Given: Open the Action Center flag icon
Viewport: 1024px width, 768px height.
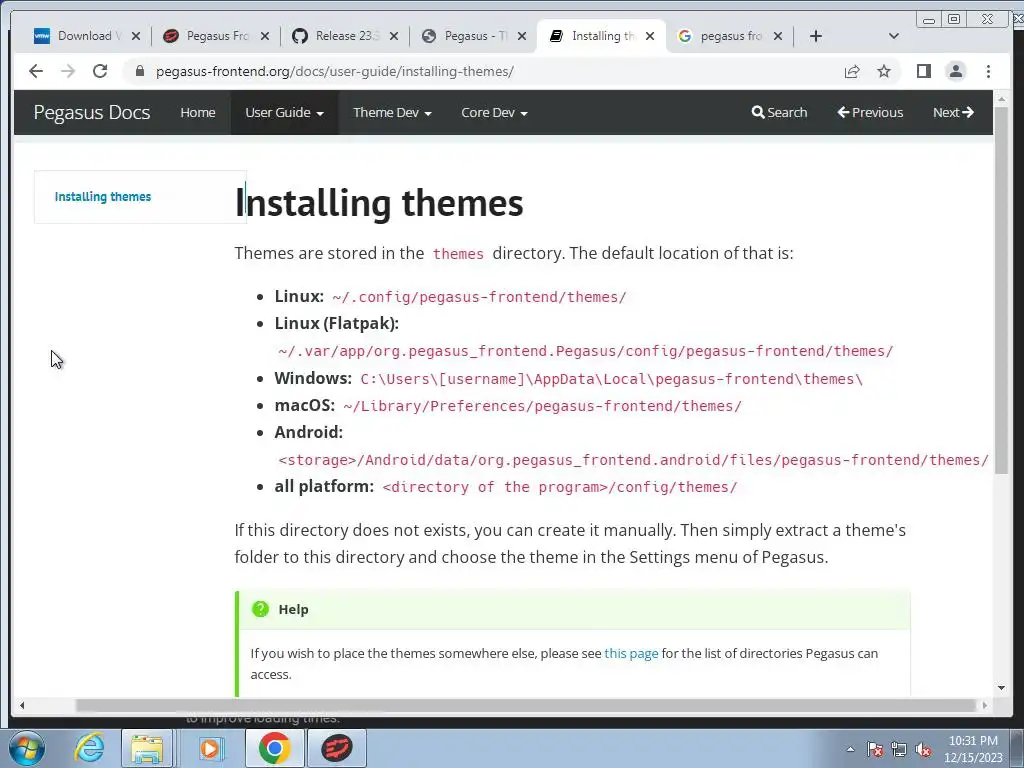Looking at the screenshot, I should (875, 749).
